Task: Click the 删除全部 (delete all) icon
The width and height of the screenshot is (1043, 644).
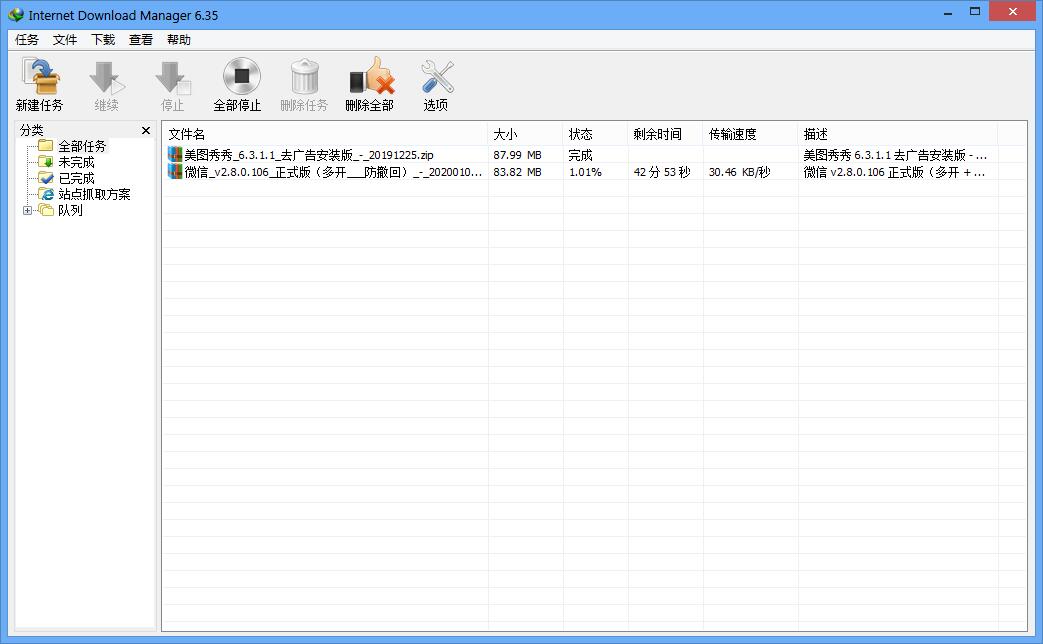Action: [x=371, y=75]
